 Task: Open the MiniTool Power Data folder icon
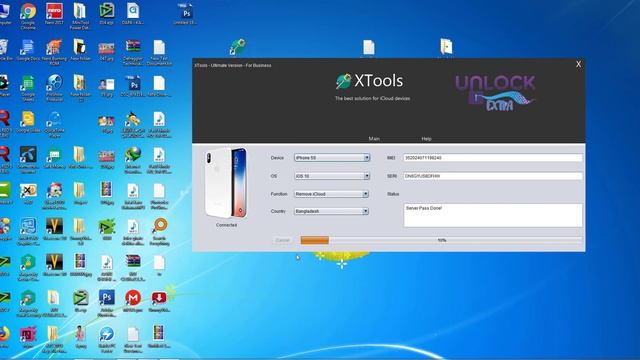click(x=80, y=16)
